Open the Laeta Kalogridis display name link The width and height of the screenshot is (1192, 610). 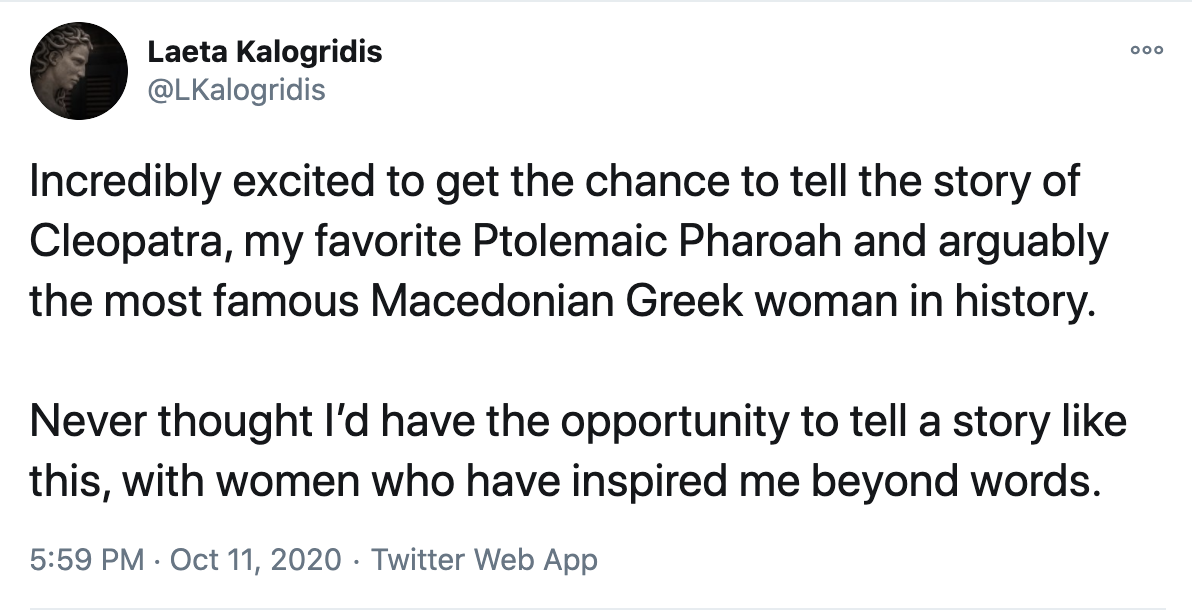(x=264, y=51)
